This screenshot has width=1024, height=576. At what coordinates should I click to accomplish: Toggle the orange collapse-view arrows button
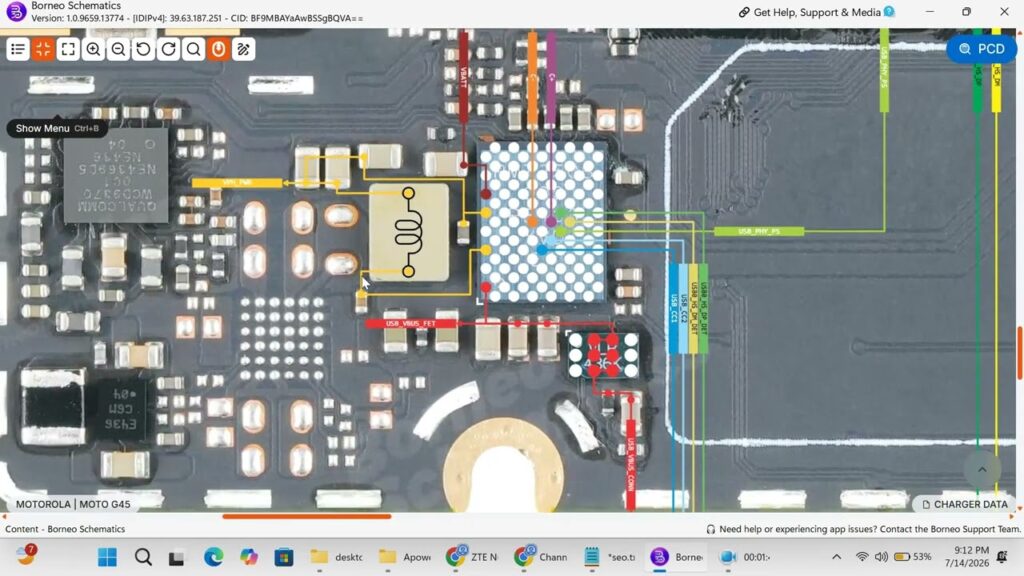43,49
